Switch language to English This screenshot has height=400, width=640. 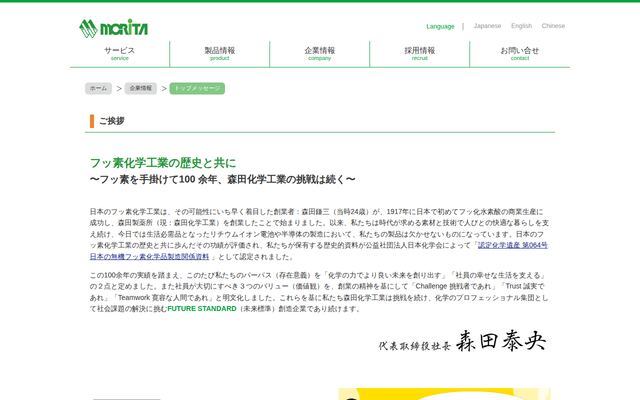click(x=521, y=26)
